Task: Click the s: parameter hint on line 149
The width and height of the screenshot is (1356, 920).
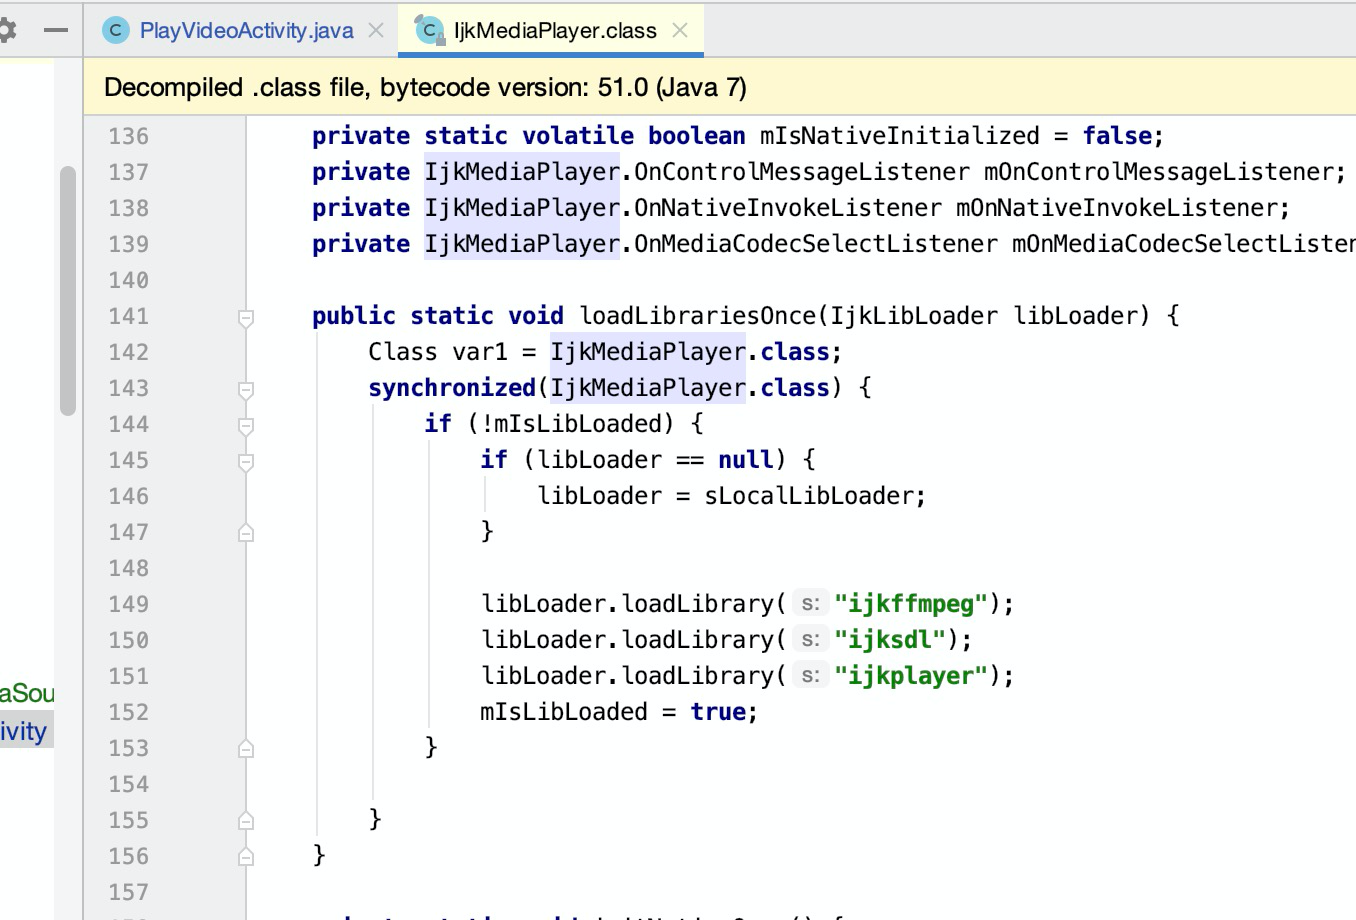Action: click(x=810, y=604)
